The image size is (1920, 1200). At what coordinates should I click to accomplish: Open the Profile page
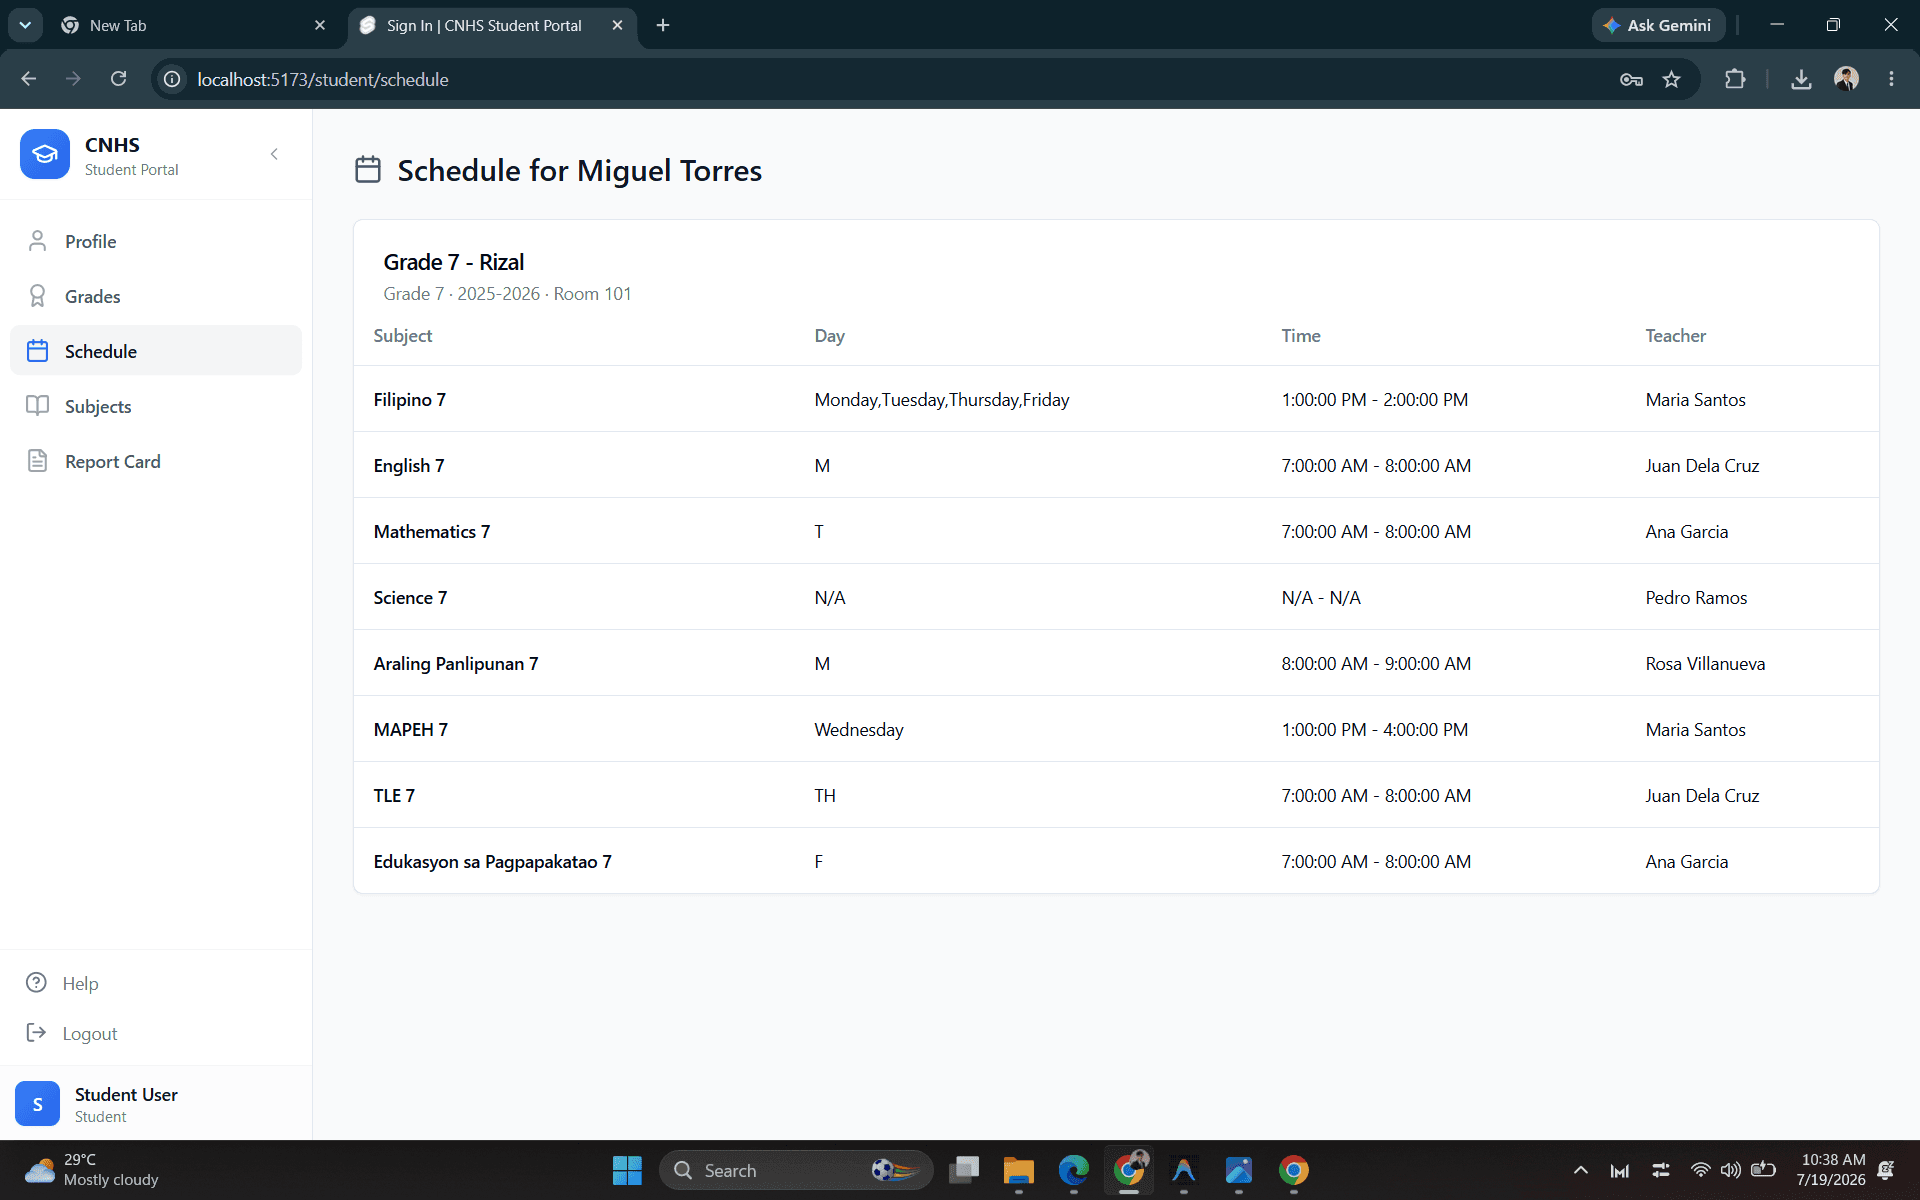[x=156, y=241]
